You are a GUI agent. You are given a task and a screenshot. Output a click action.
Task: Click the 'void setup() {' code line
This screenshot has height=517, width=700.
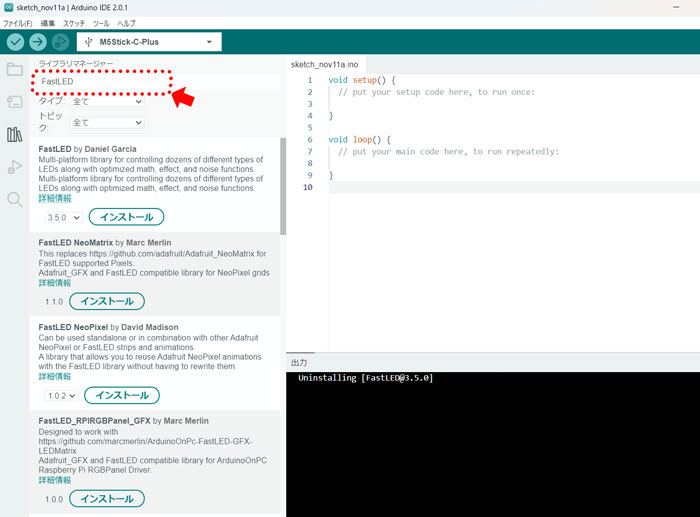click(362, 80)
